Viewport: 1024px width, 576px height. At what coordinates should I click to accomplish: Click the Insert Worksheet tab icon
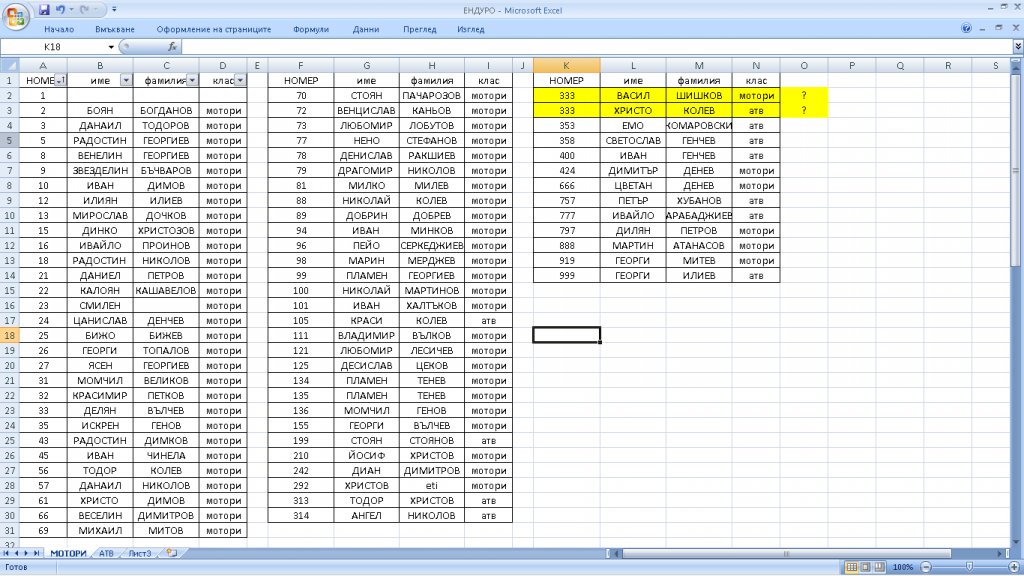coord(171,552)
